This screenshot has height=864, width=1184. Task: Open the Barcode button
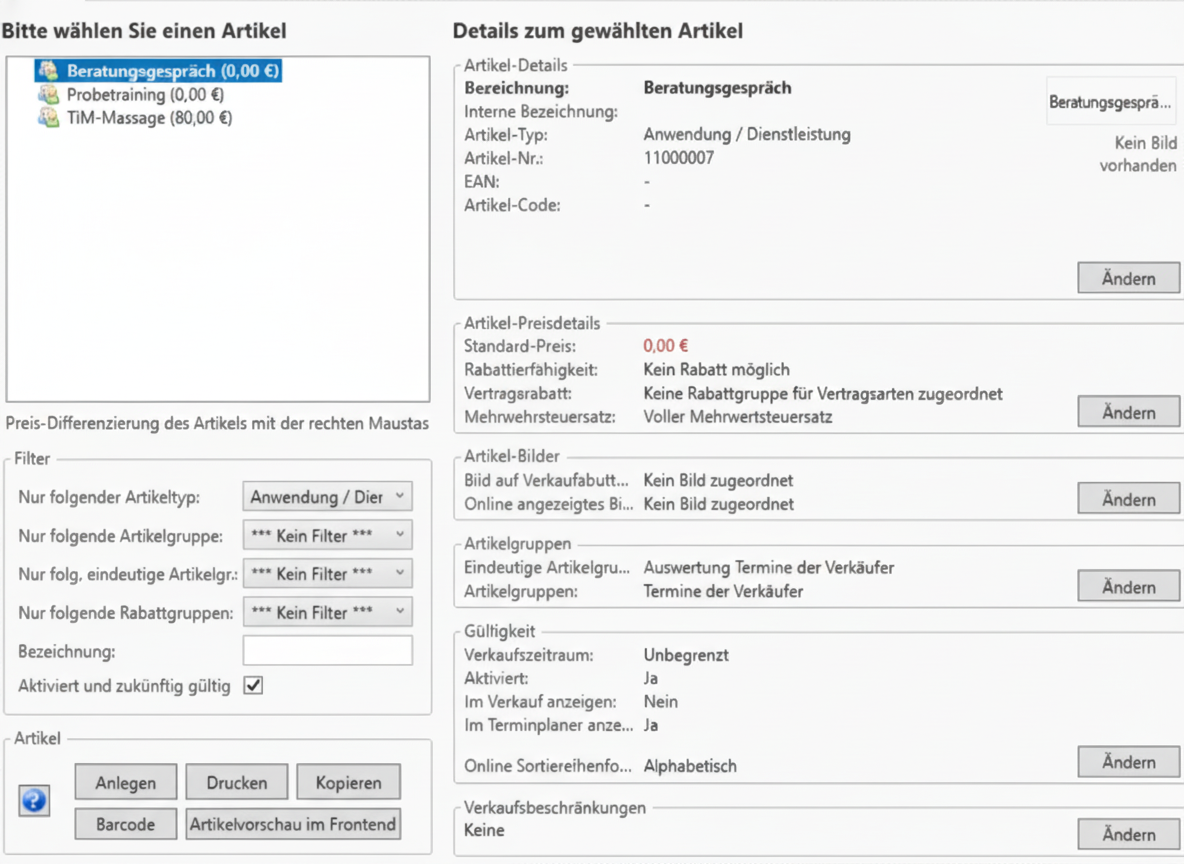126,825
